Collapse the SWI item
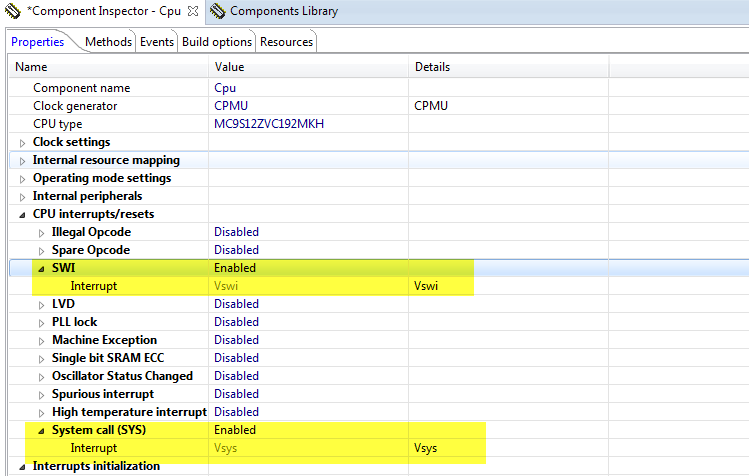 point(42,269)
